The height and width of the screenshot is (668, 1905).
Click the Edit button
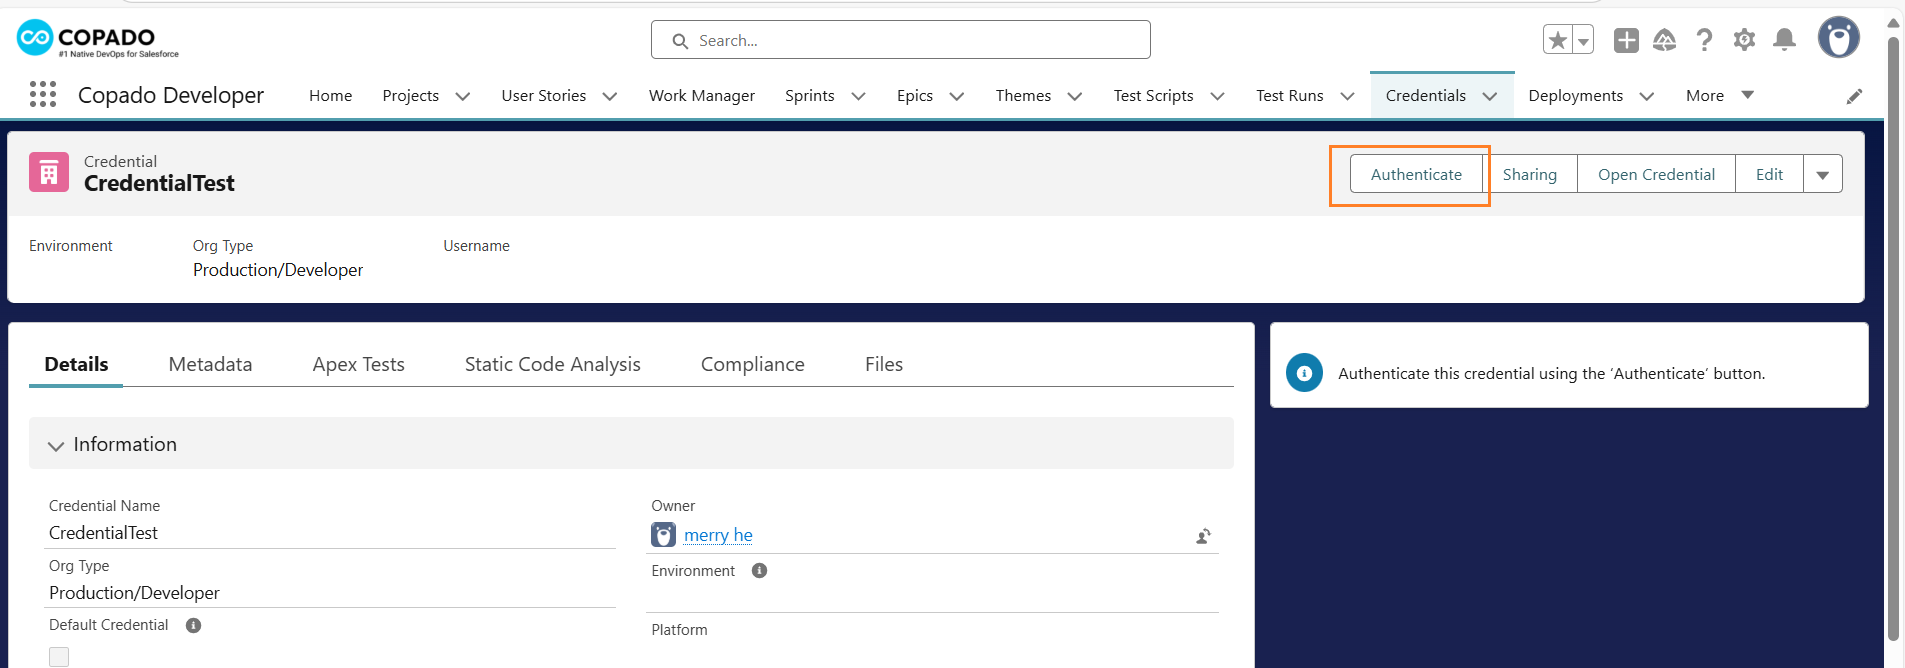click(x=1769, y=174)
